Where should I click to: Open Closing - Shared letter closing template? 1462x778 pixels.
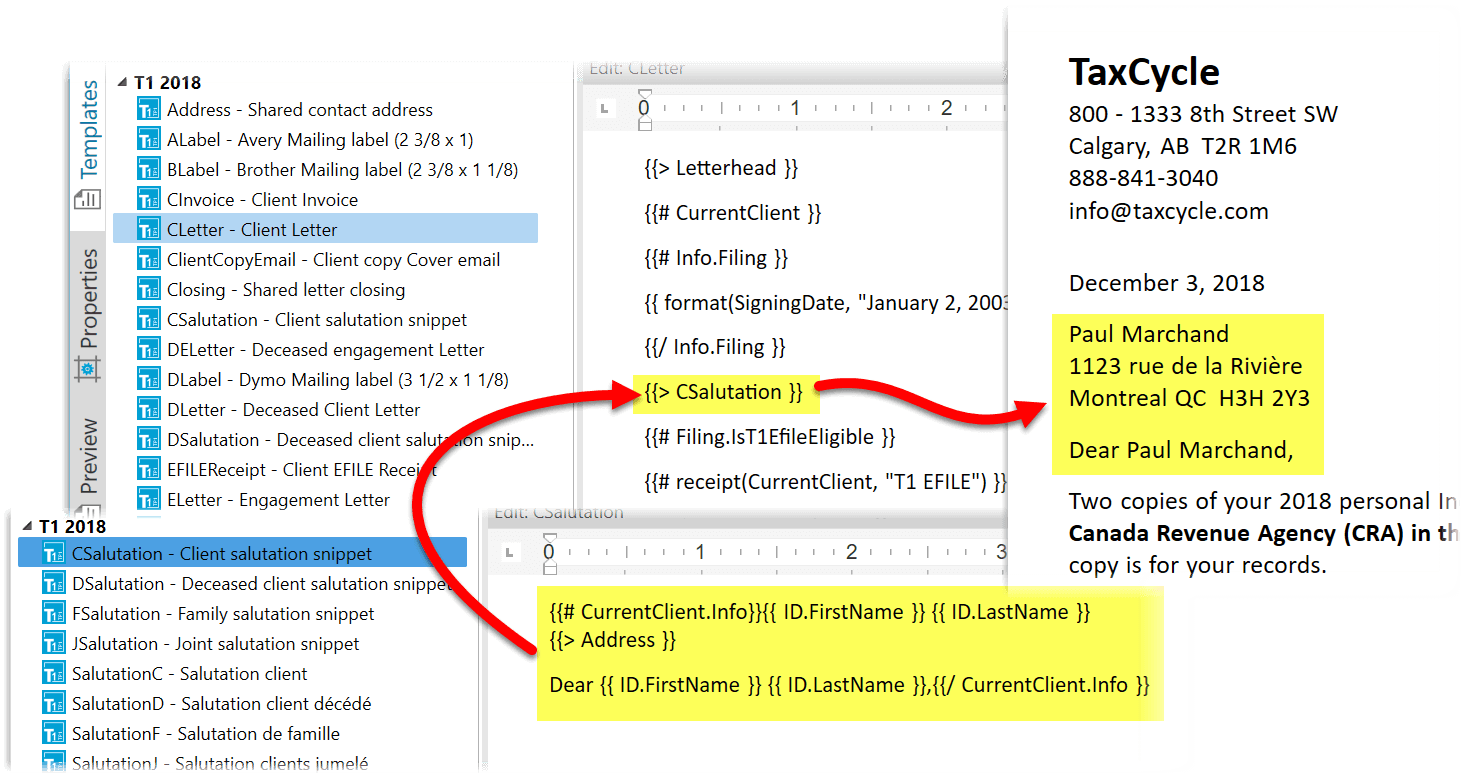point(286,290)
